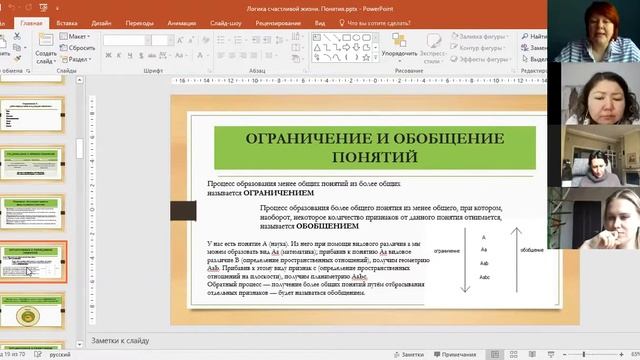Toggle Заметки notes pane in status bar
The width and height of the screenshot is (640, 360).
(409, 355)
